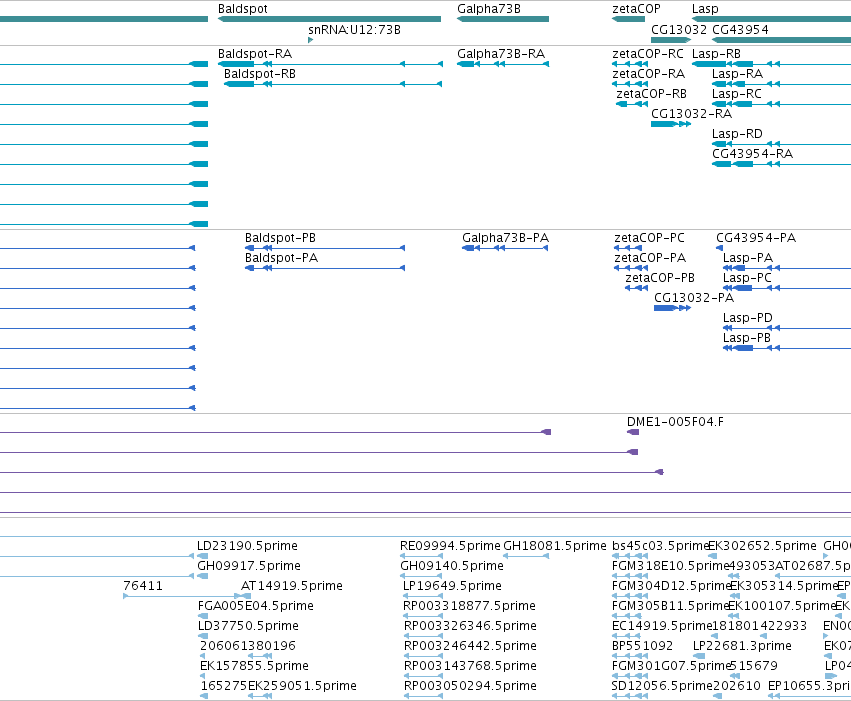This screenshot has height=701, width=851.
Task: Select the zetaCOP-PB protein label
Action: click(660, 278)
